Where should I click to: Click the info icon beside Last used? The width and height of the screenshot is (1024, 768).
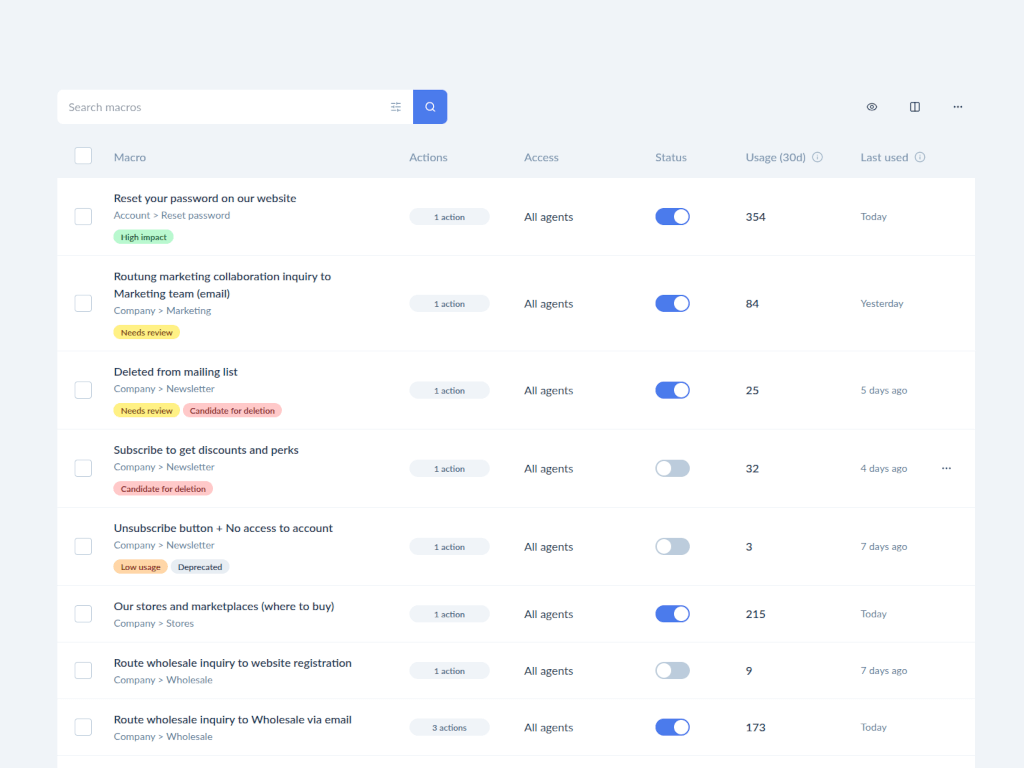point(920,157)
